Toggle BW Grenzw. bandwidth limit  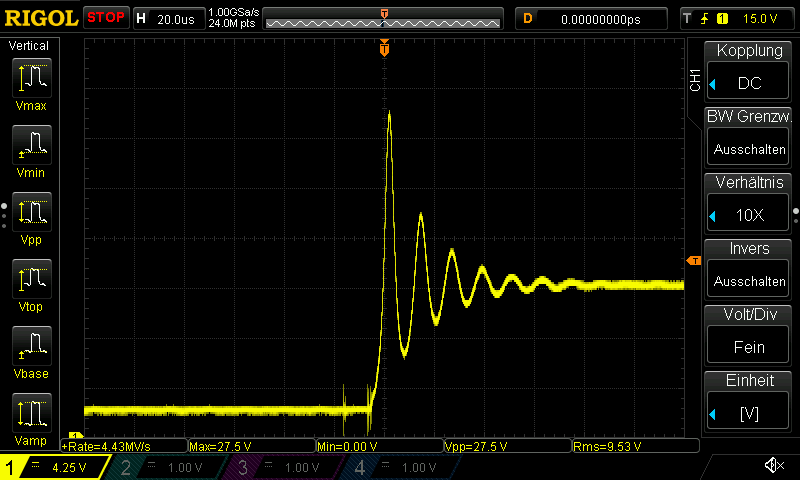pyautogui.click(x=748, y=136)
